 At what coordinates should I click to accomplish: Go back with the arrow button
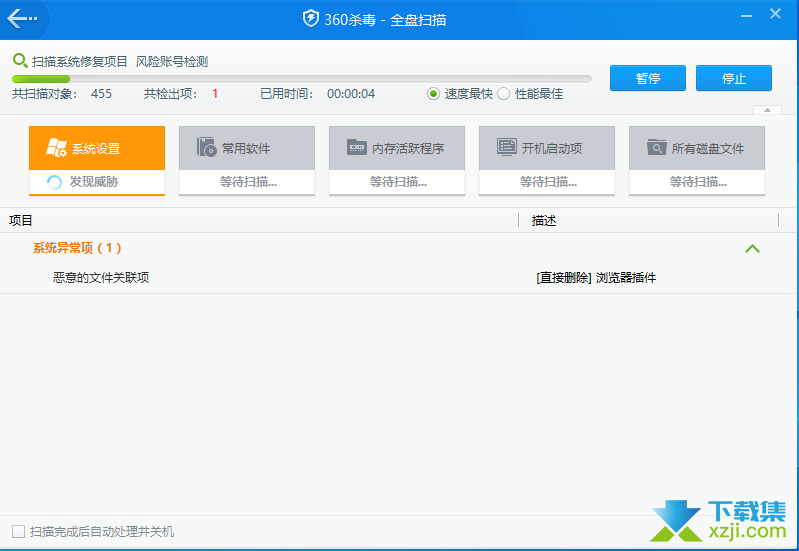pos(22,19)
